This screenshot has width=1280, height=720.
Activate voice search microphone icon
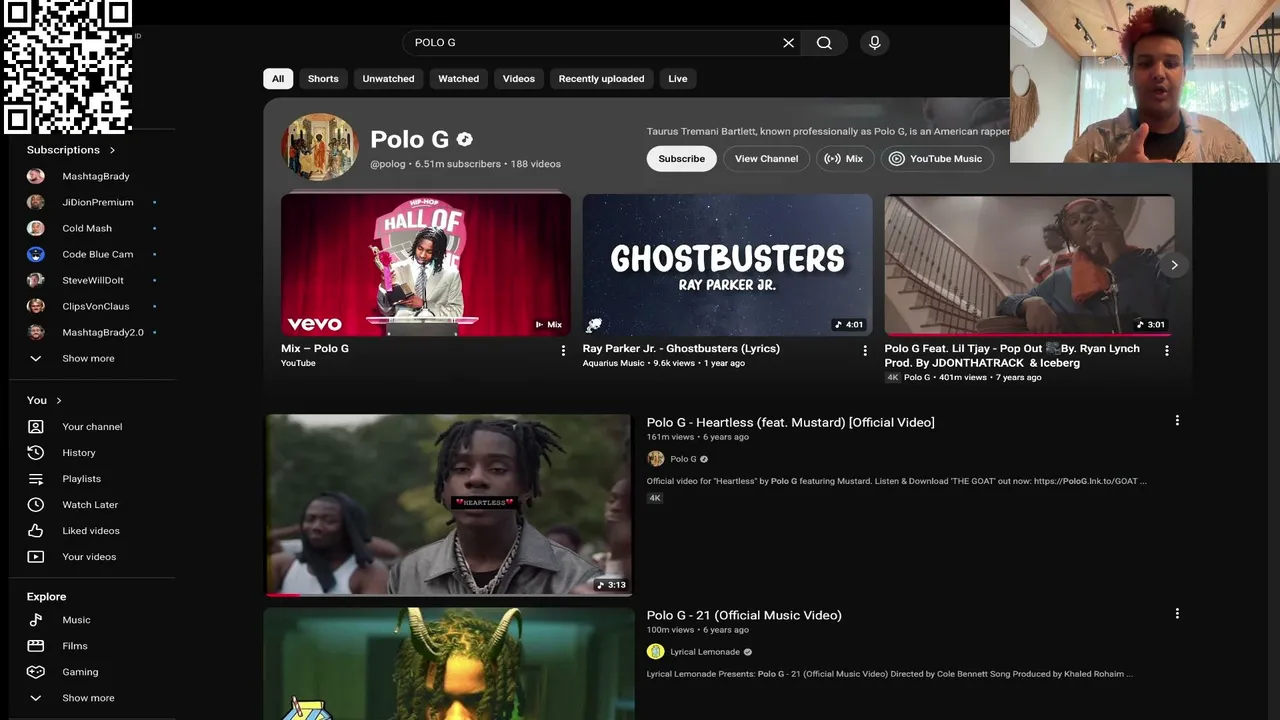[874, 43]
